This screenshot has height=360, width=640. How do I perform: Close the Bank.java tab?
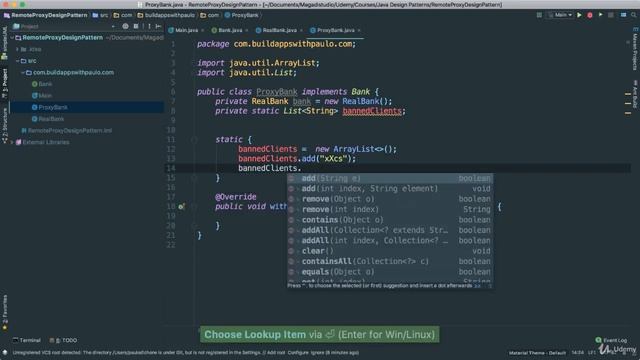[x=247, y=30]
